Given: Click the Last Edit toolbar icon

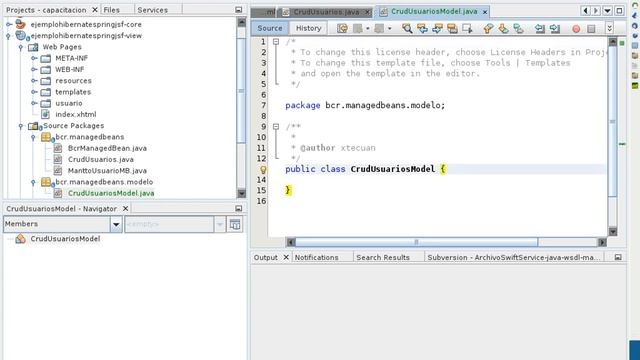Looking at the screenshot, I should 342,28.
